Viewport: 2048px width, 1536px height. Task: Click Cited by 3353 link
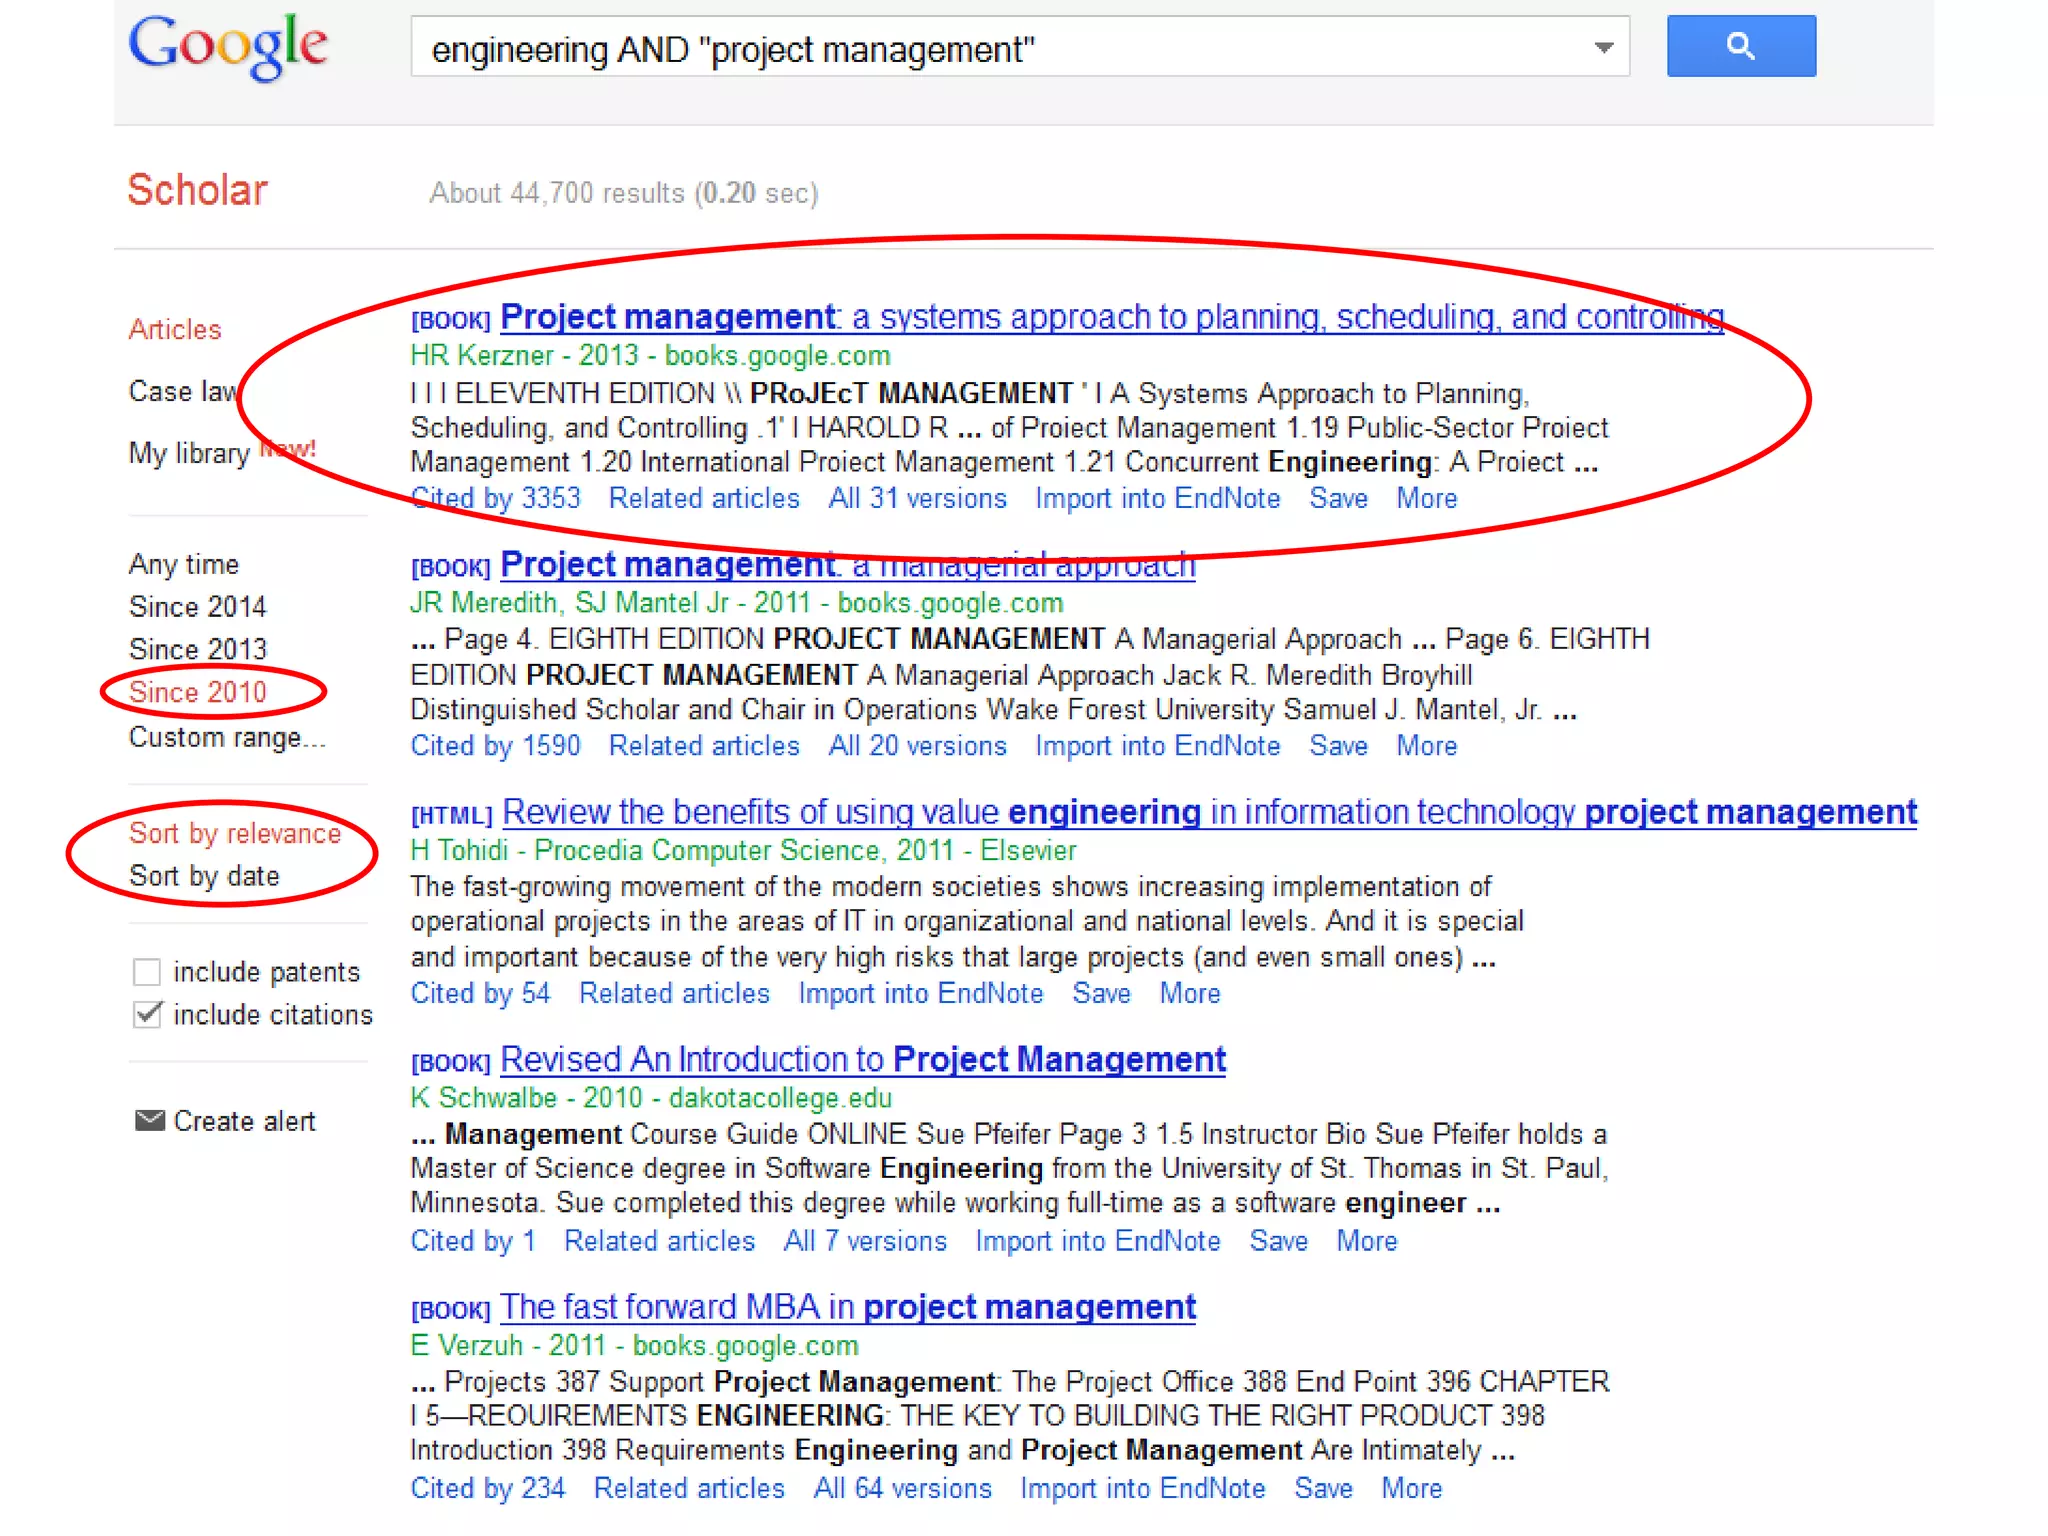(495, 498)
